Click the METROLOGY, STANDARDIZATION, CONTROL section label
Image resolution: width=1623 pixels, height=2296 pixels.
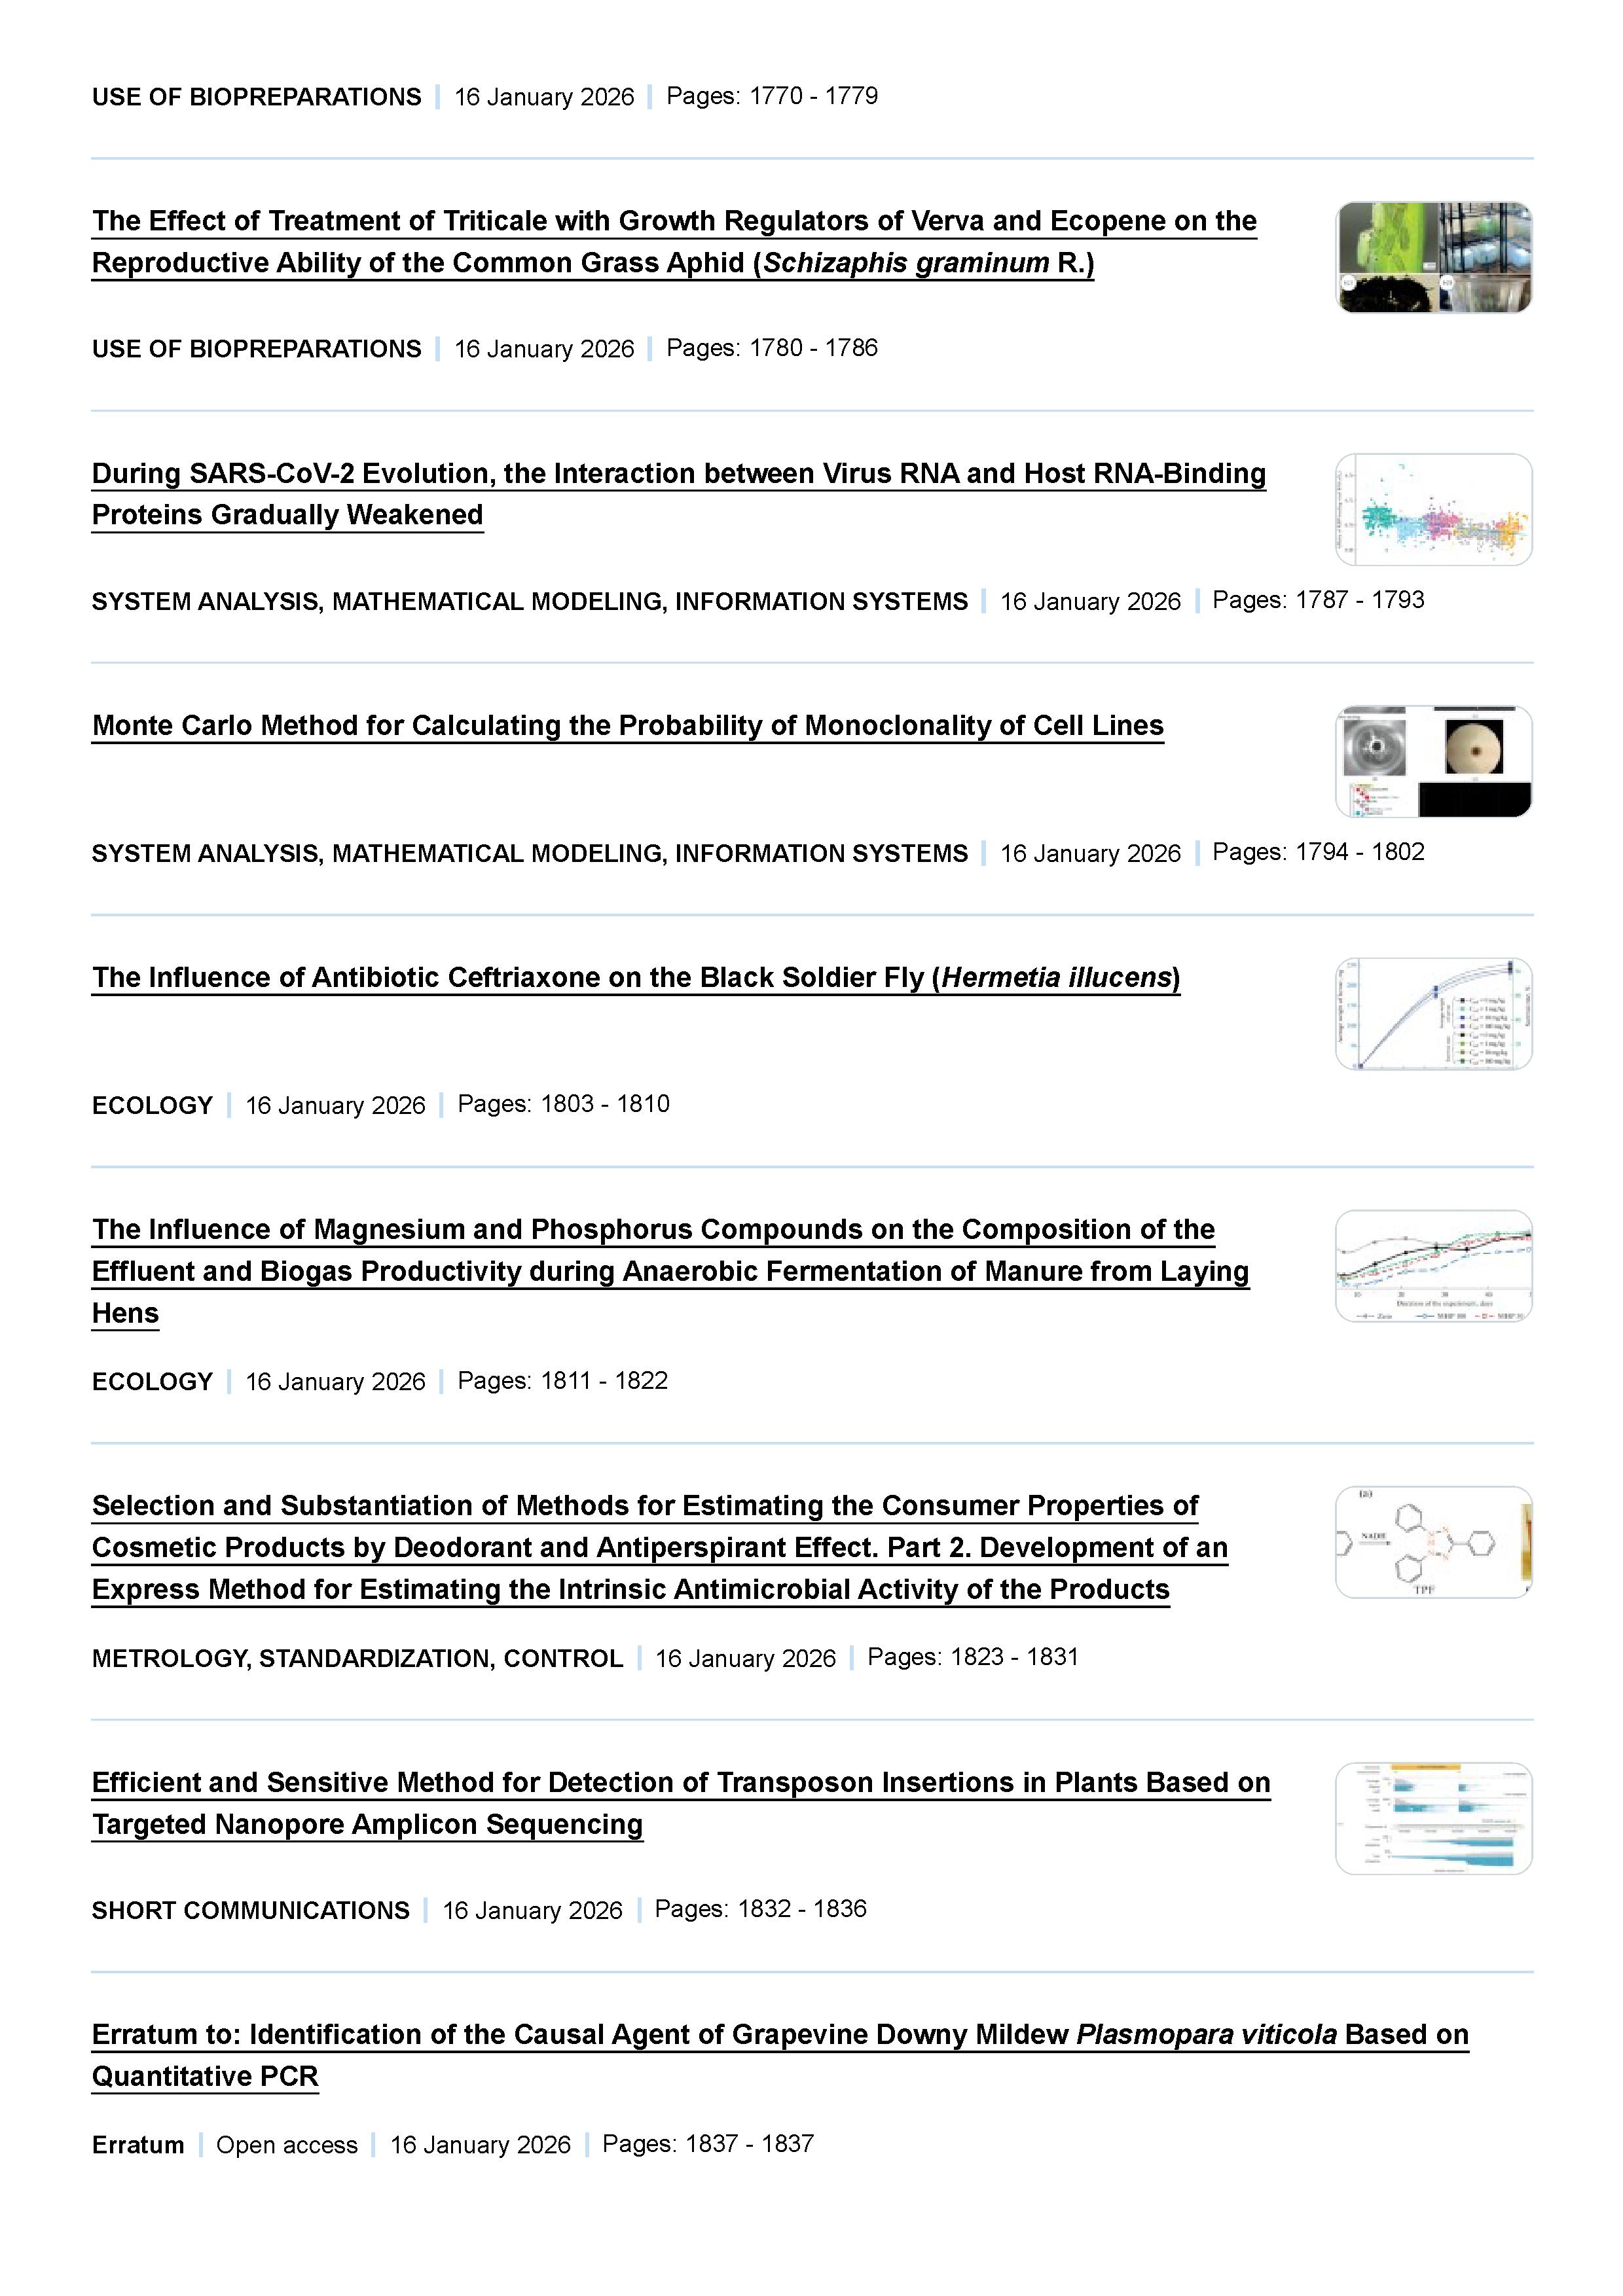pyautogui.click(x=357, y=1658)
